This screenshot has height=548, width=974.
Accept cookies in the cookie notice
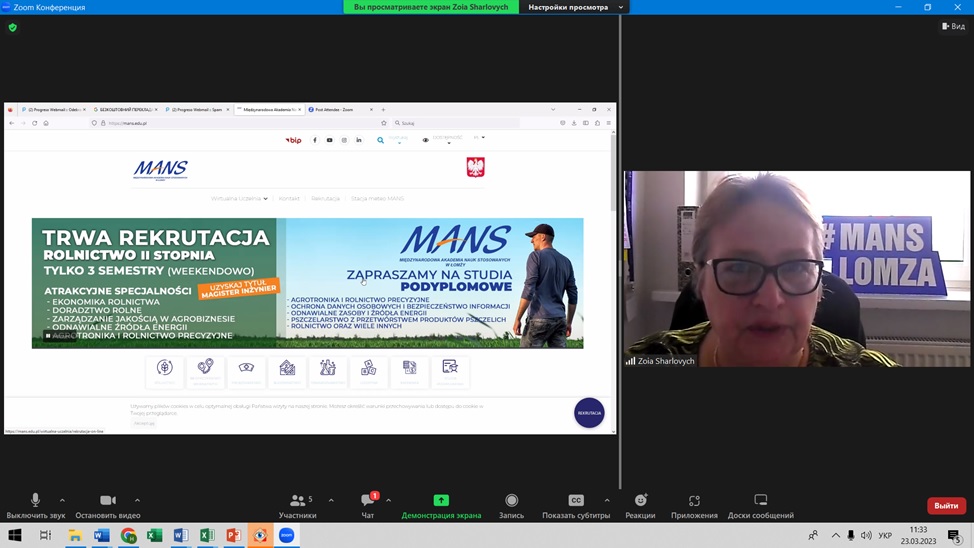144,423
